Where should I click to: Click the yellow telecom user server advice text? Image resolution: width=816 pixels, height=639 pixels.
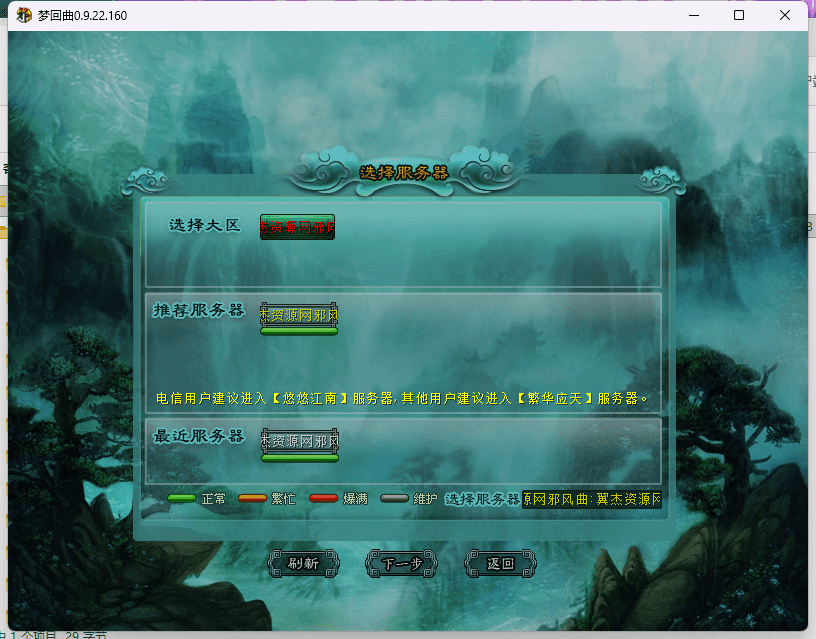403,398
